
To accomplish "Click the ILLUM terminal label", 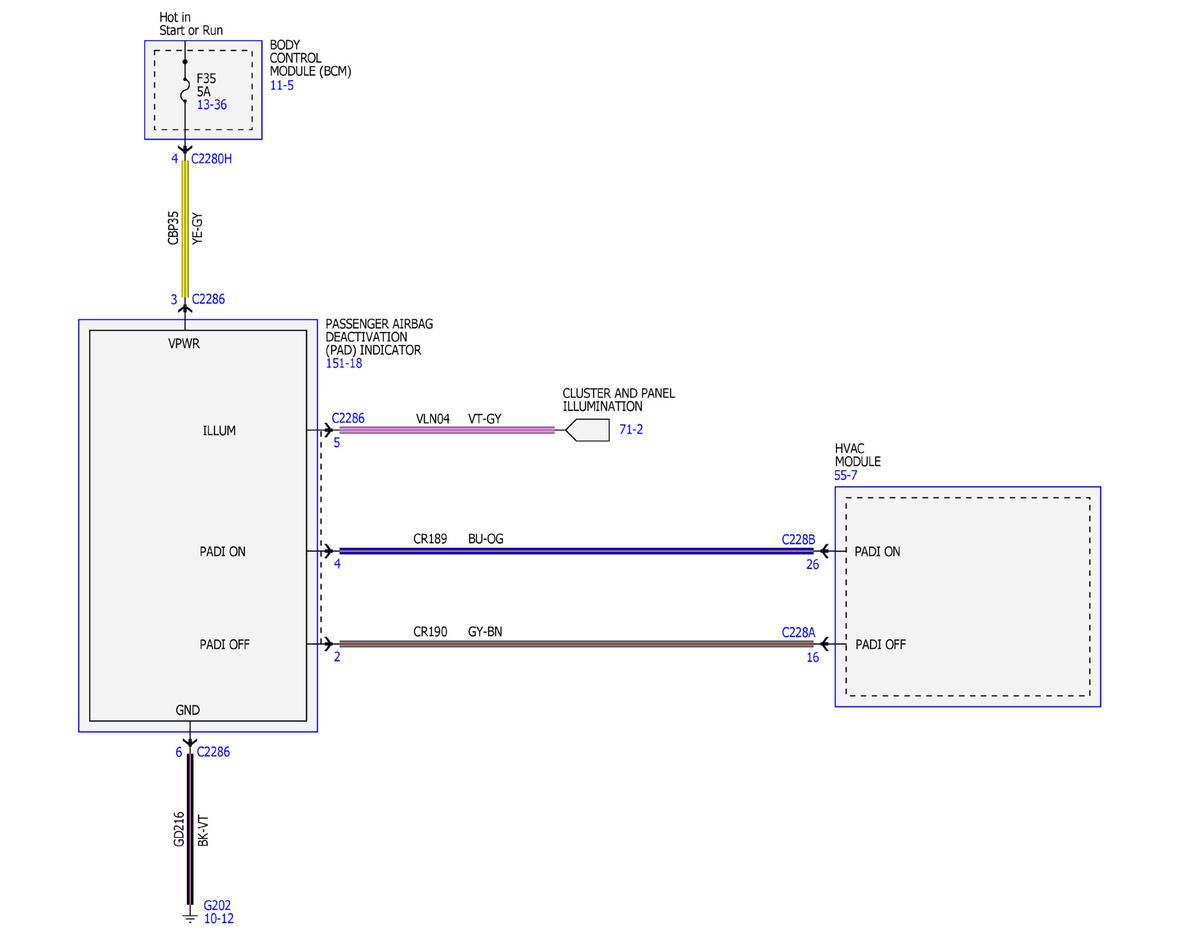I will pos(218,431).
